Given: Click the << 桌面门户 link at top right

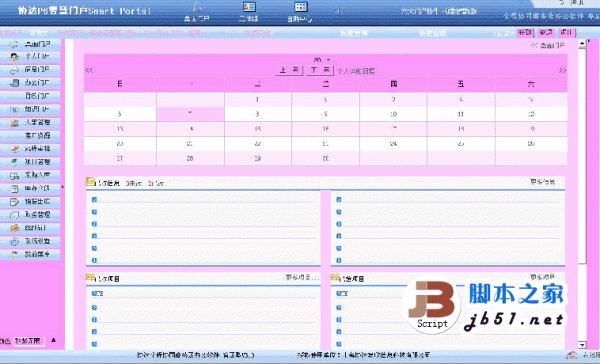Looking at the screenshot, I should [548, 46].
